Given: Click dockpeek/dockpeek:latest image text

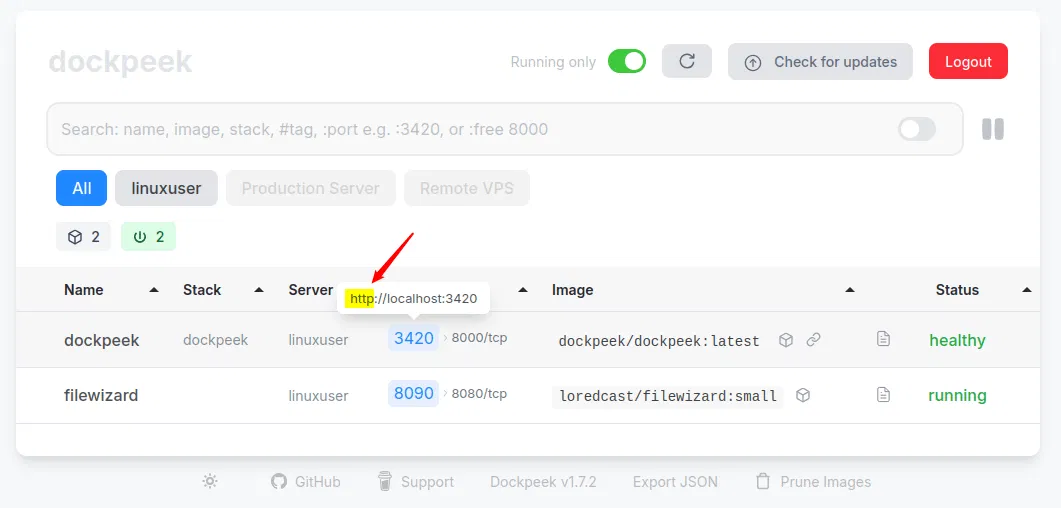Looking at the screenshot, I should pos(659,341).
